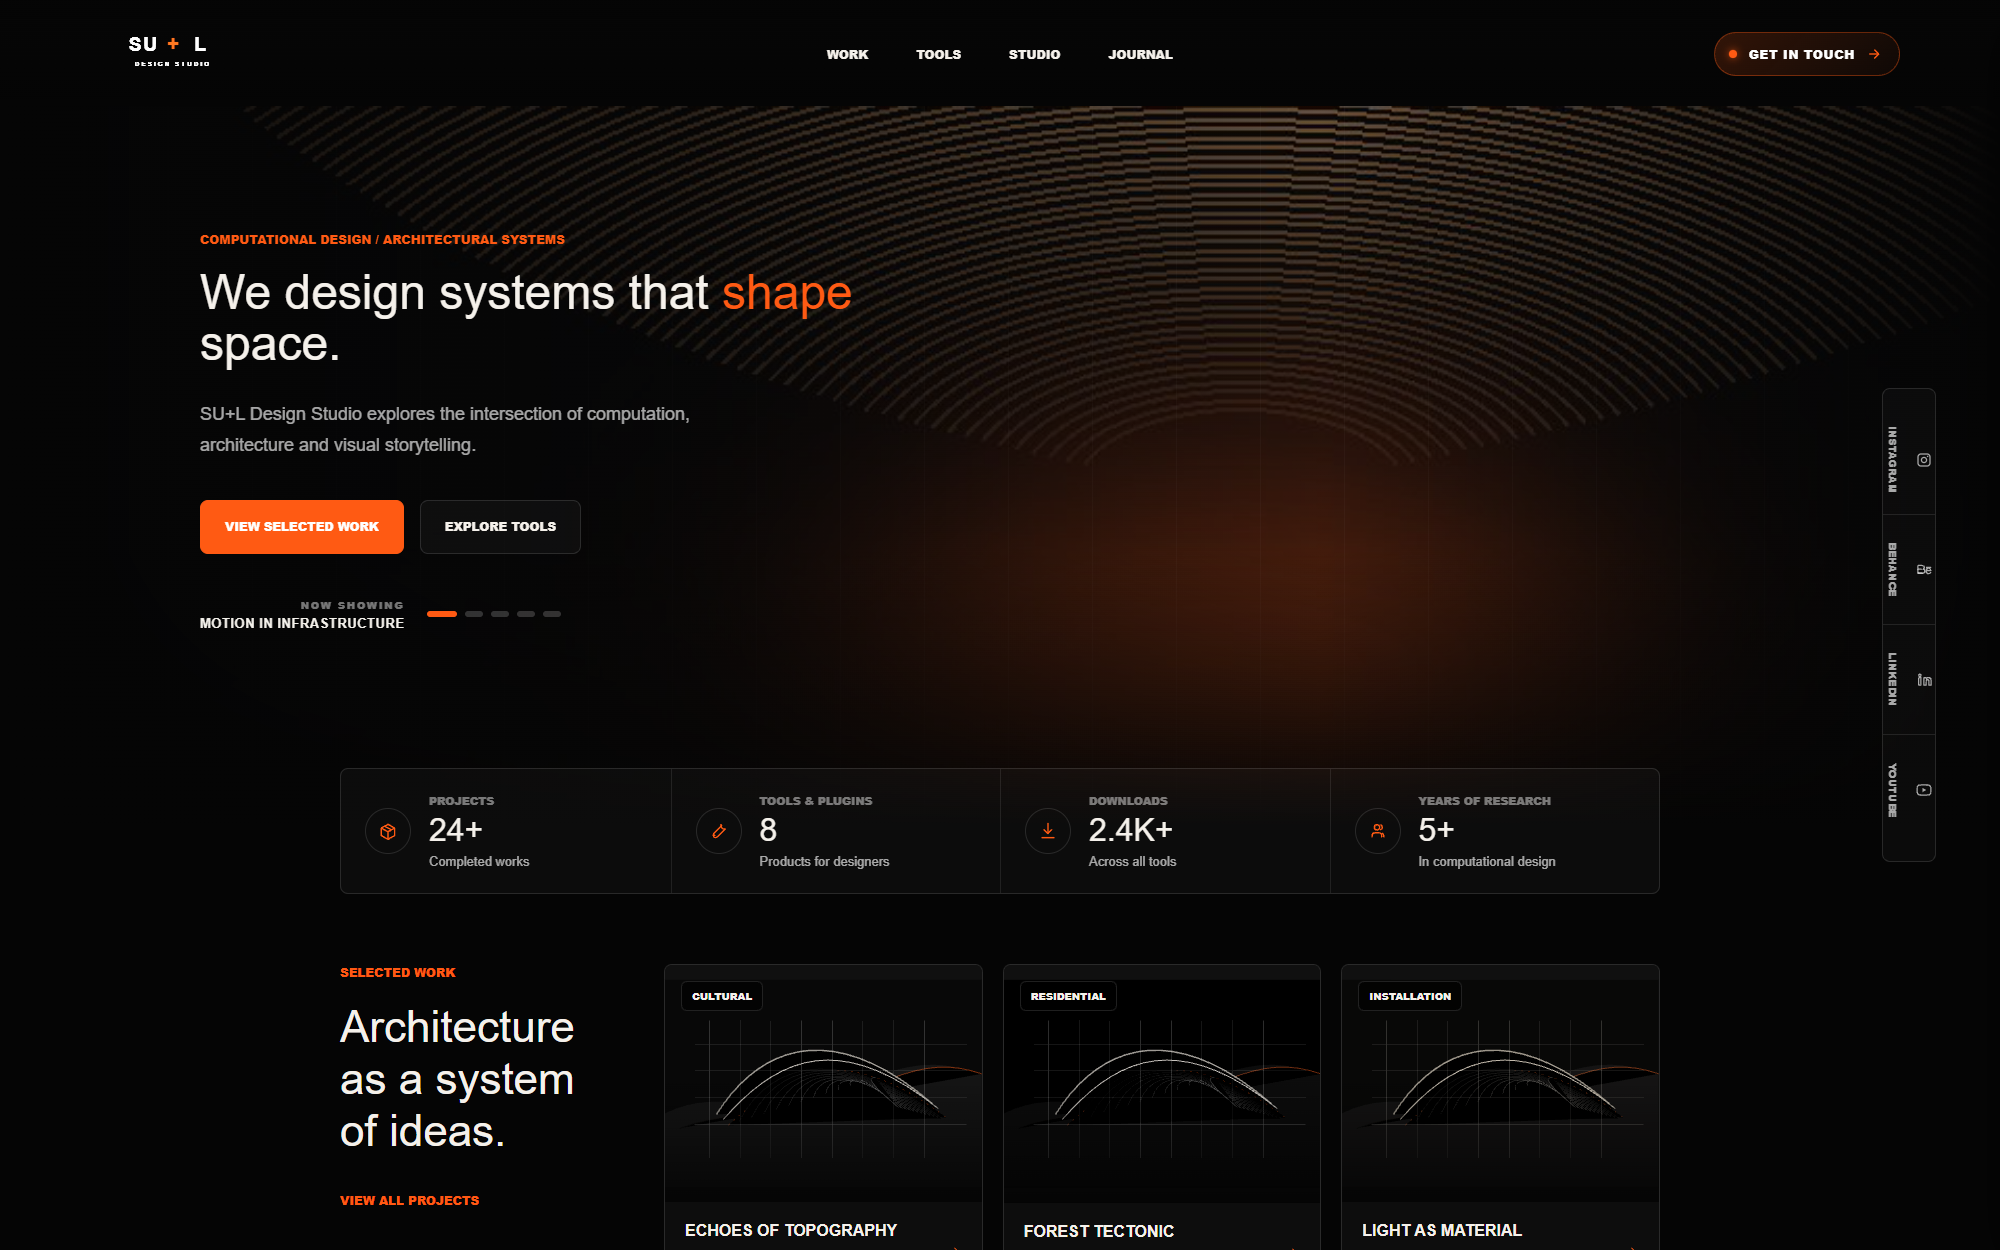Image resolution: width=2000 pixels, height=1250 pixels.
Task: Click "Computational Design / Architectural Systems" tagline
Action: (x=382, y=240)
